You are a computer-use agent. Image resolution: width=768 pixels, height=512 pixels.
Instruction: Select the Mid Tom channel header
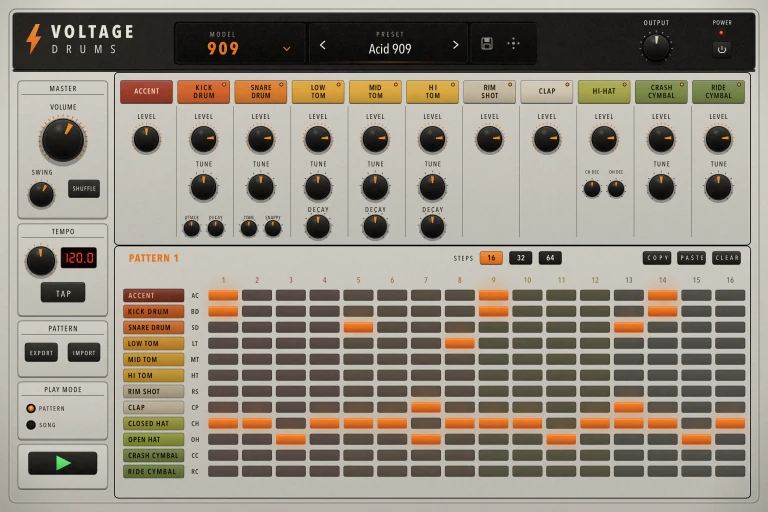[375, 91]
